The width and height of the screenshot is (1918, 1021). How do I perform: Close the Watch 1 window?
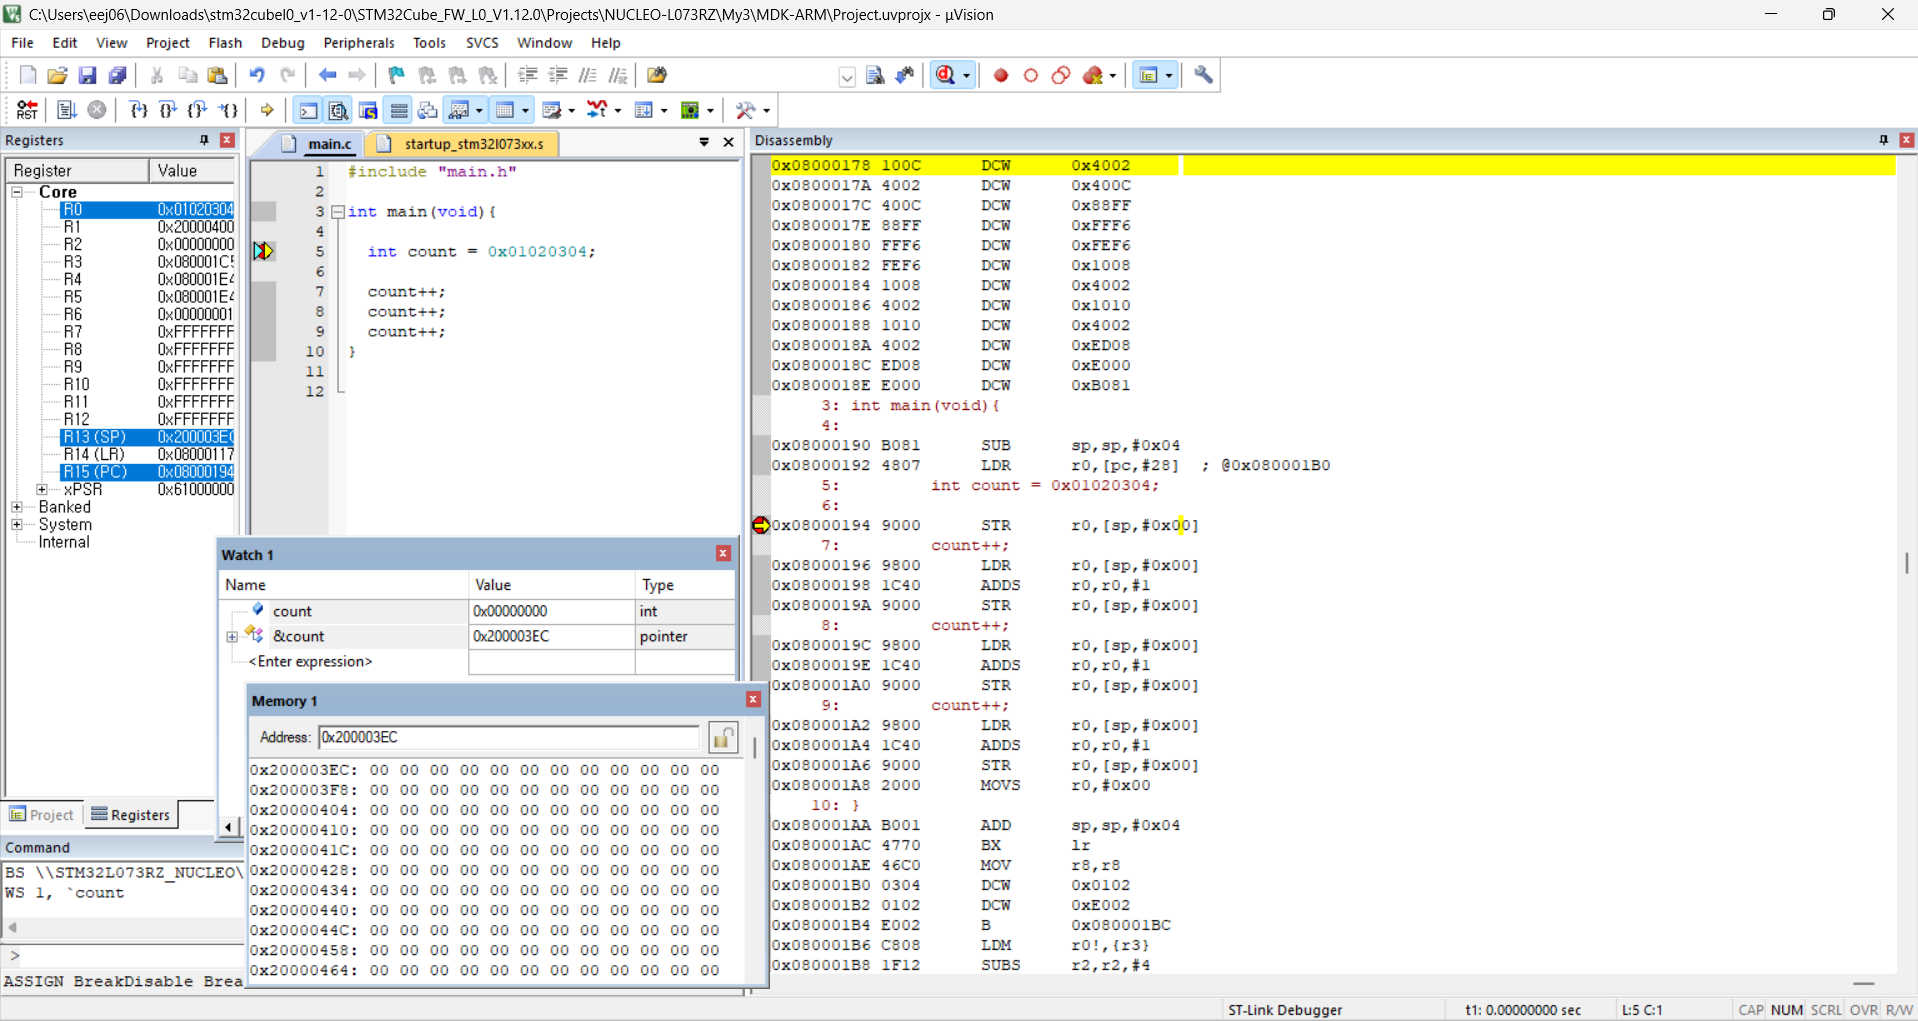tap(723, 554)
